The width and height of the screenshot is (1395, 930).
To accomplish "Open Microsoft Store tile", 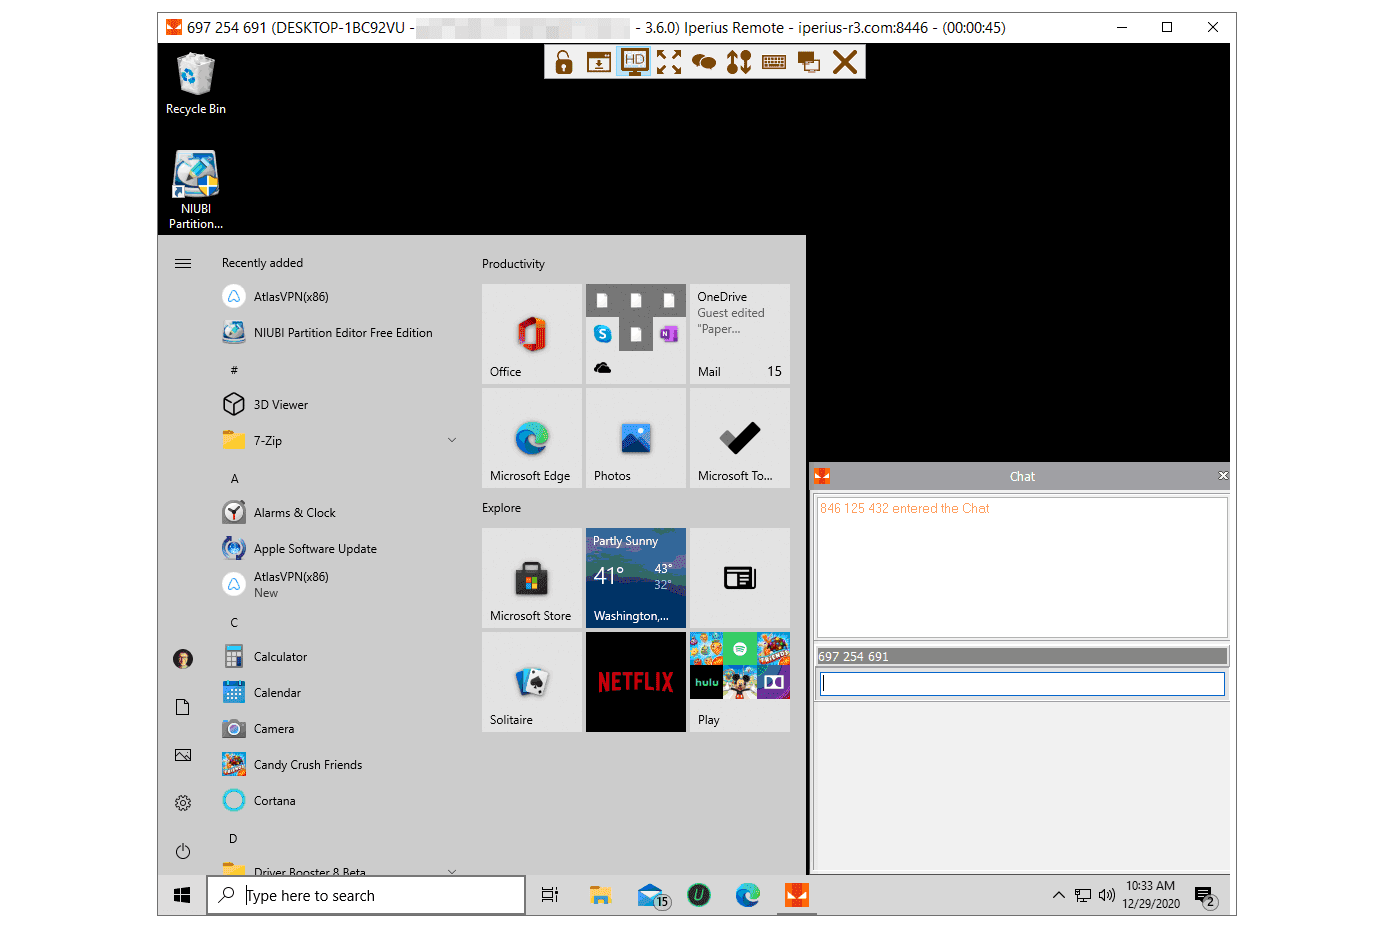I will pyautogui.click(x=532, y=578).
